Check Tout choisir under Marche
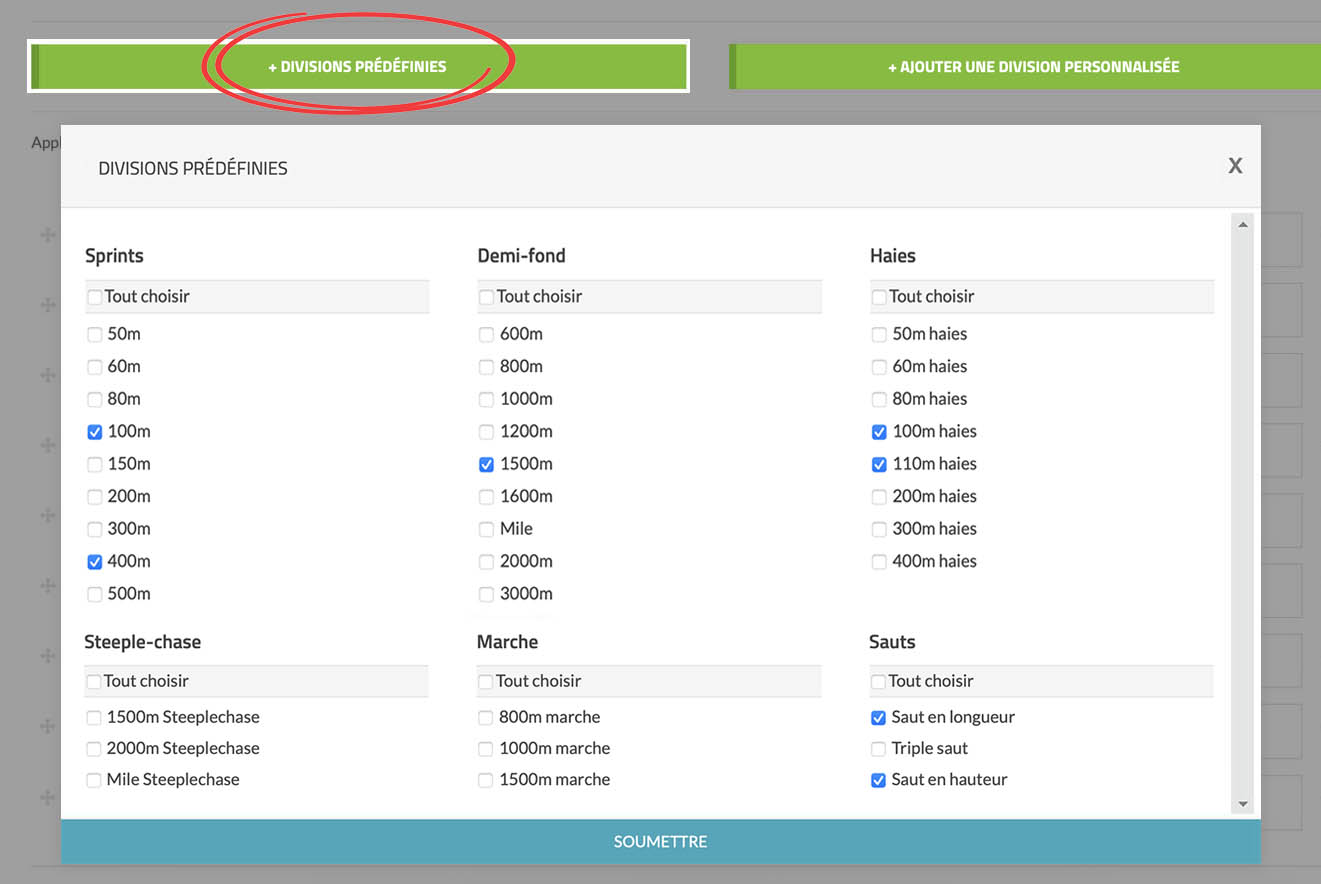This screenshot has width=1321, height=884. (486, 682)
